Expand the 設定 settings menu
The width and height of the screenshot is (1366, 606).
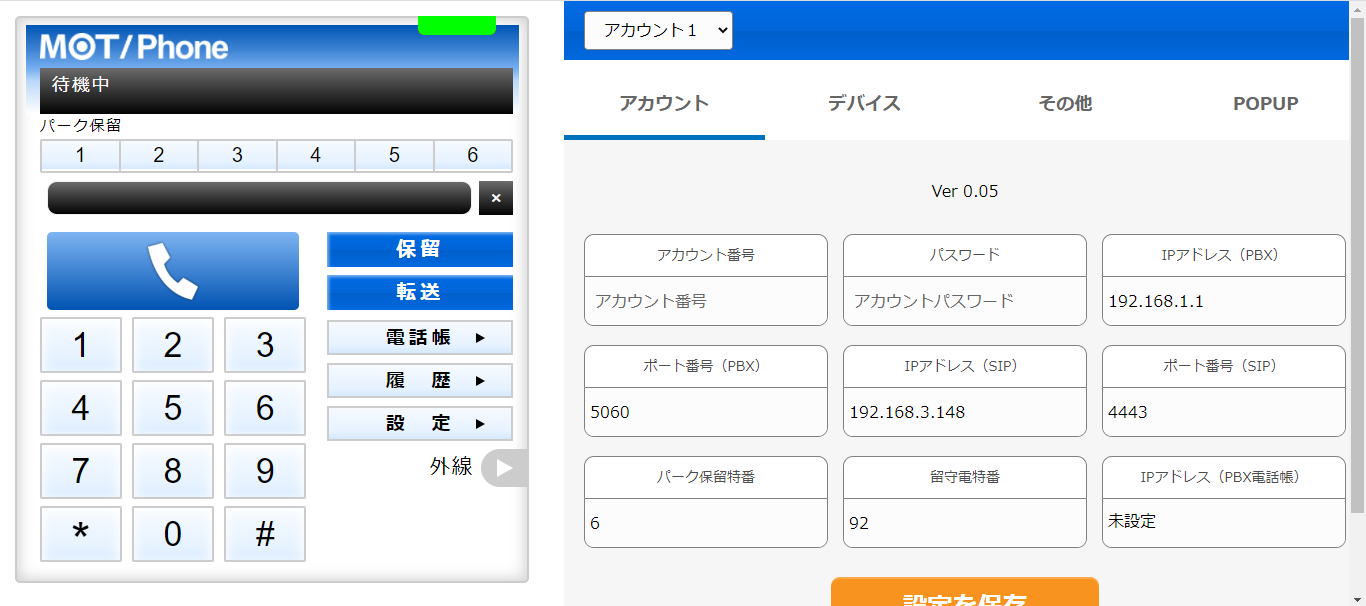pyautogui.click(x=420, y=424)
